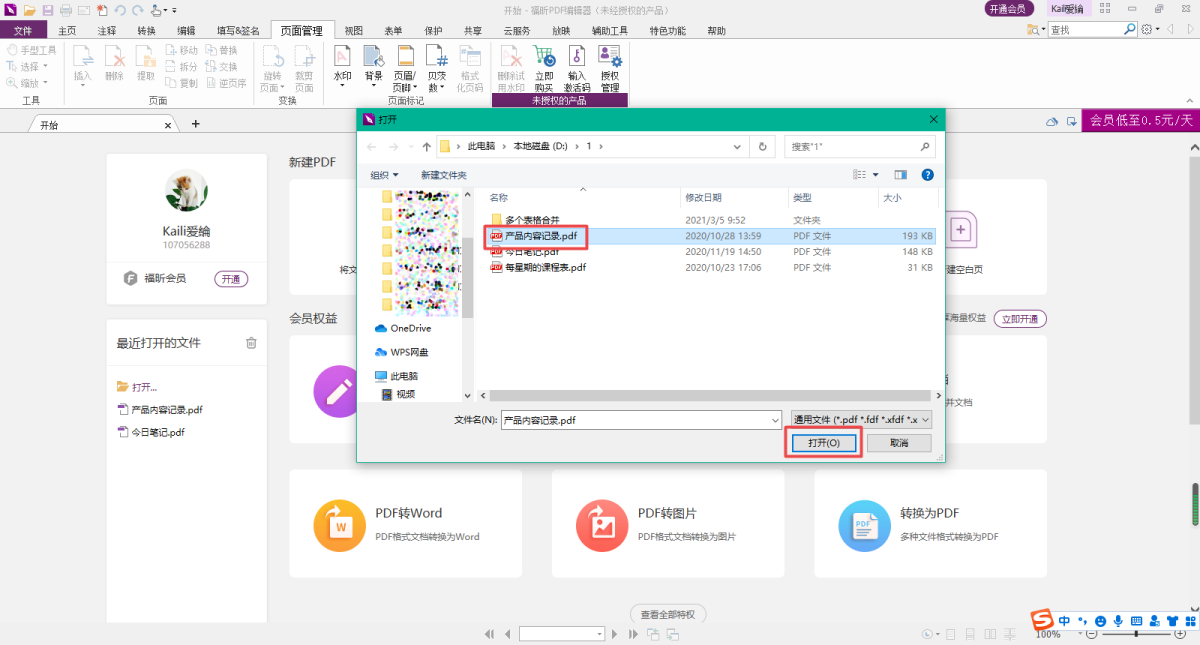The width and height of the screenshot is (1200, 645).
Task: Click the 转换为PDF blue icon
Action: [x=864, y=525]
